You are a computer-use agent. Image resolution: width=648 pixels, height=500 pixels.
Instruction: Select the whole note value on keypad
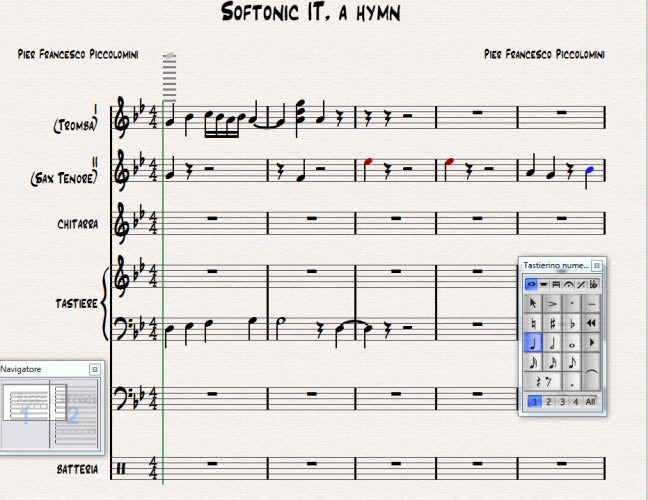click(x=572, y=343)
